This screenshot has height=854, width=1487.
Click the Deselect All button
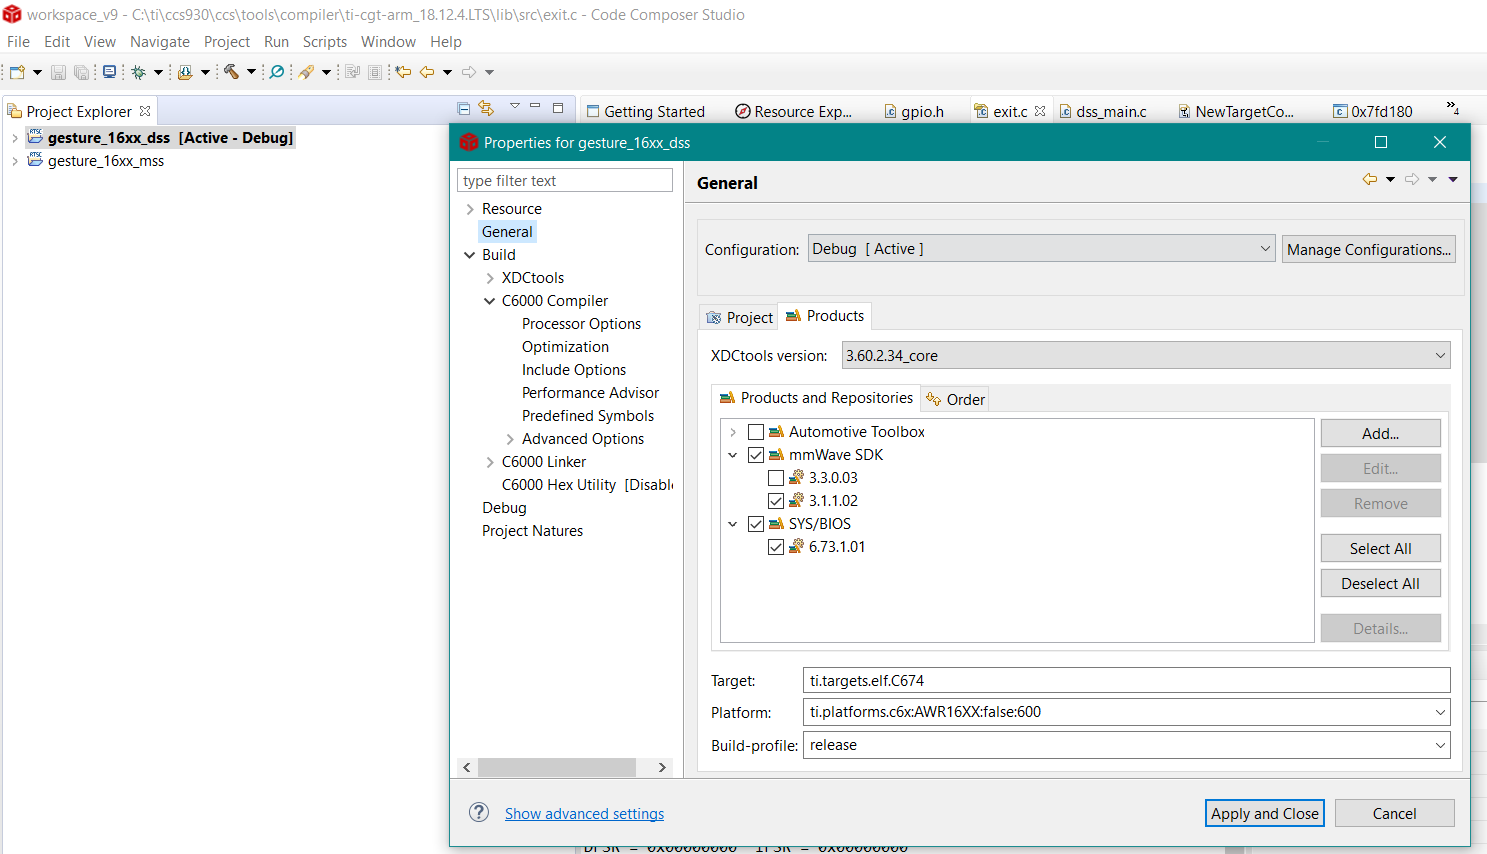point(1380,583)
